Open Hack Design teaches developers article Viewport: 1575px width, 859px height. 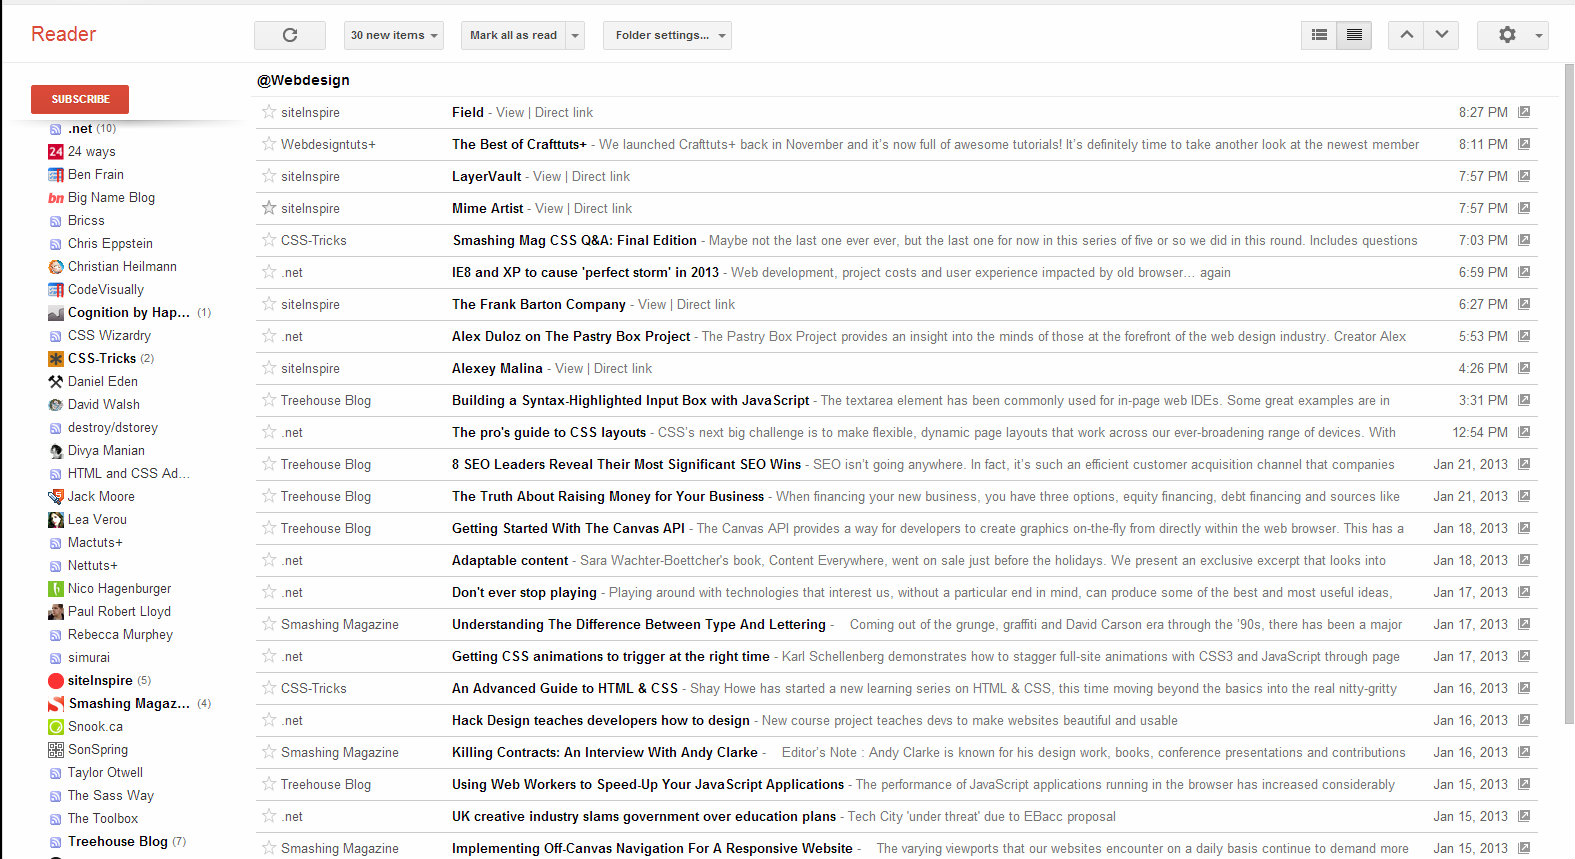tap(600, 720)
